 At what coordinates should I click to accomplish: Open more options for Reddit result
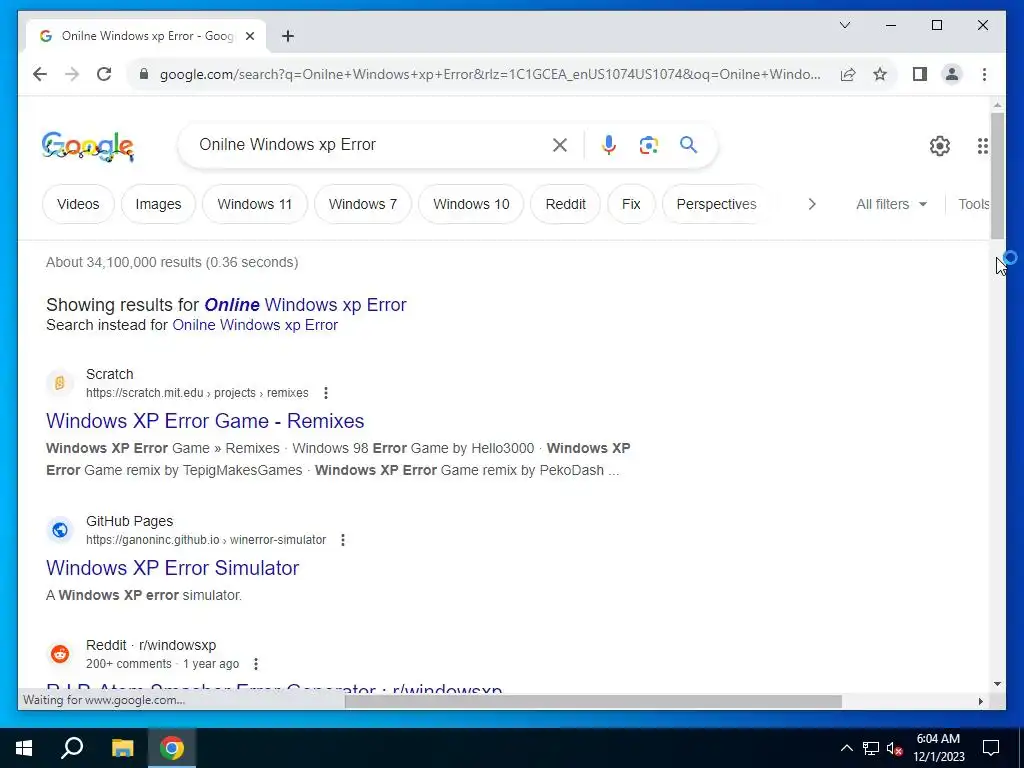[x=256, y=664]
